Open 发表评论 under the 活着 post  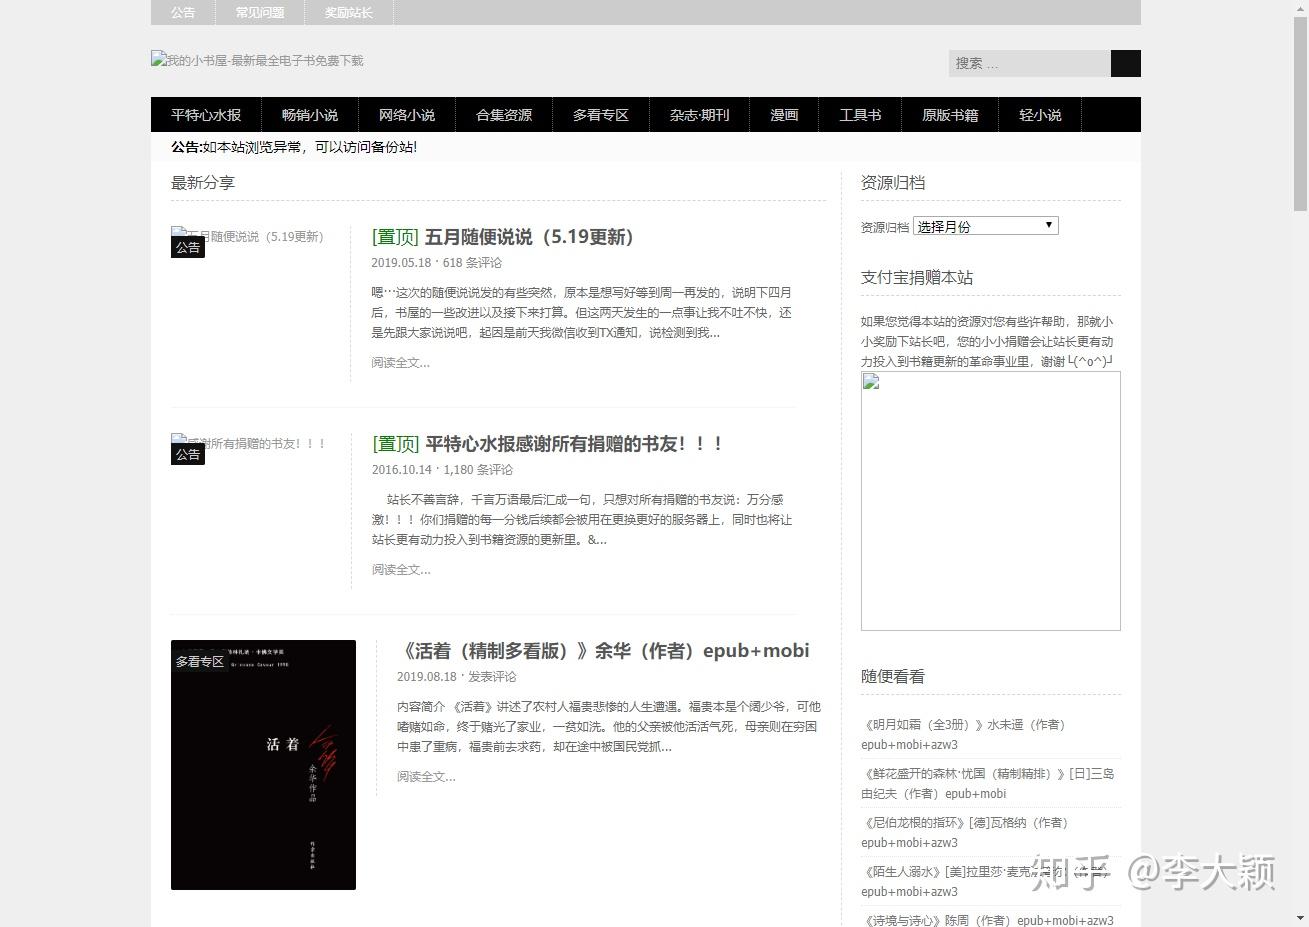pos(492,677)
